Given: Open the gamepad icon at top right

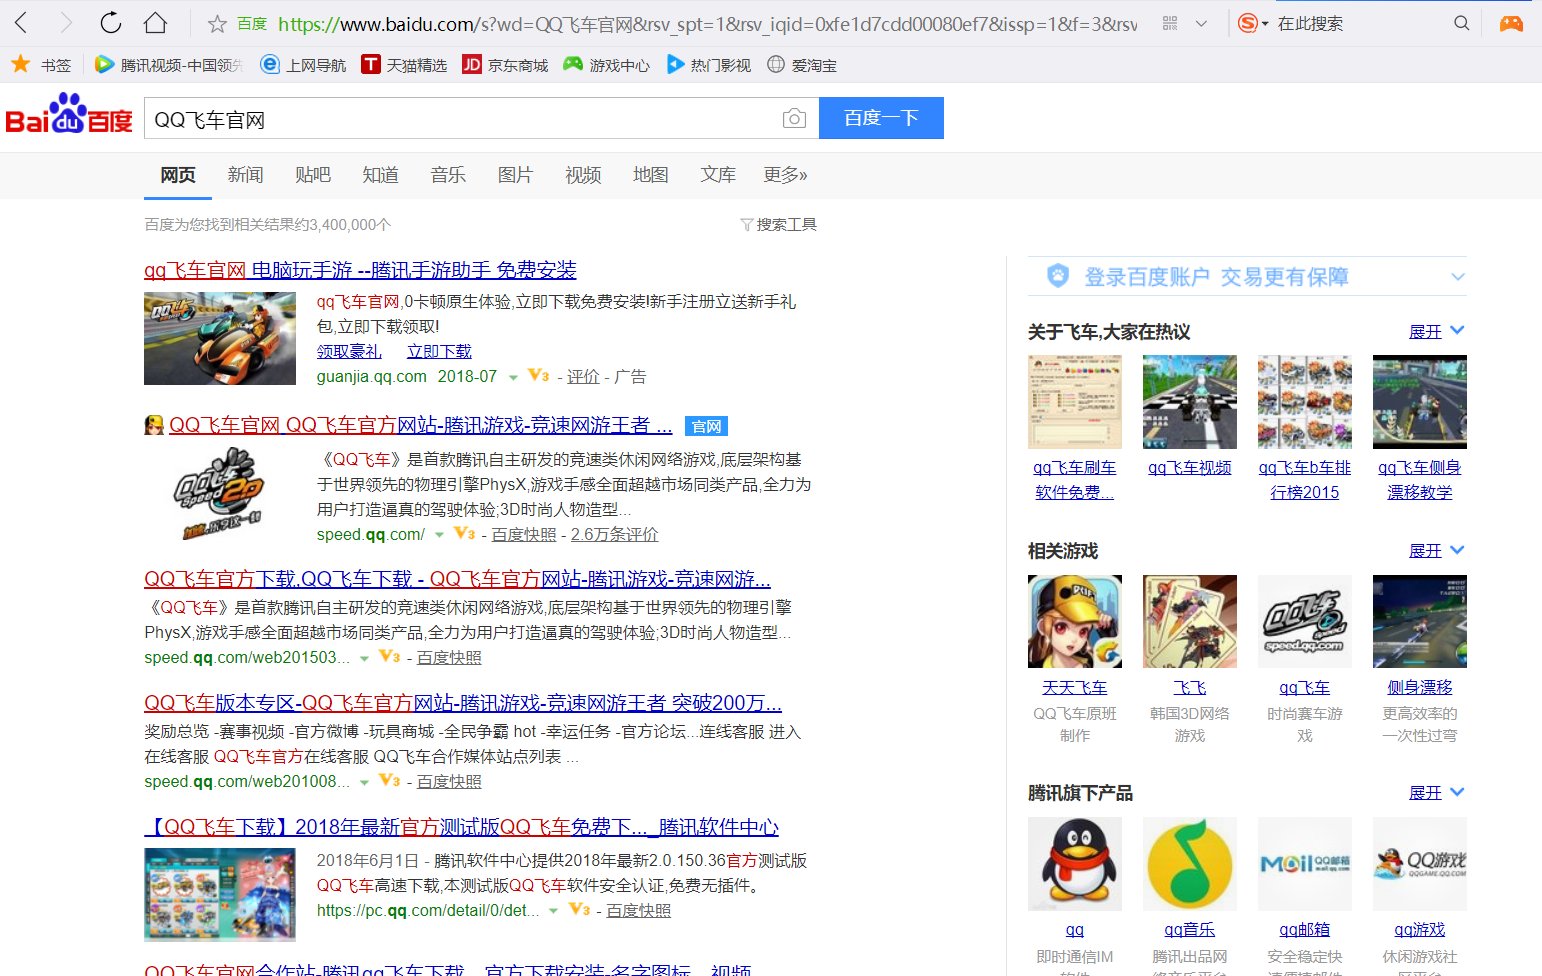Looking at the screenshot, I should pos(1512,22).
